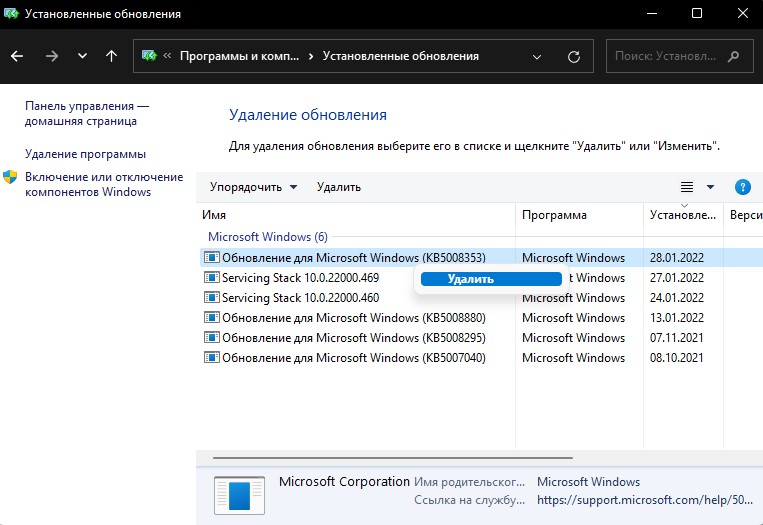The height and width of the screenshot is (525, 763).
Task: Click the support.microsoft.com help link text
Action: coord(645,500)
